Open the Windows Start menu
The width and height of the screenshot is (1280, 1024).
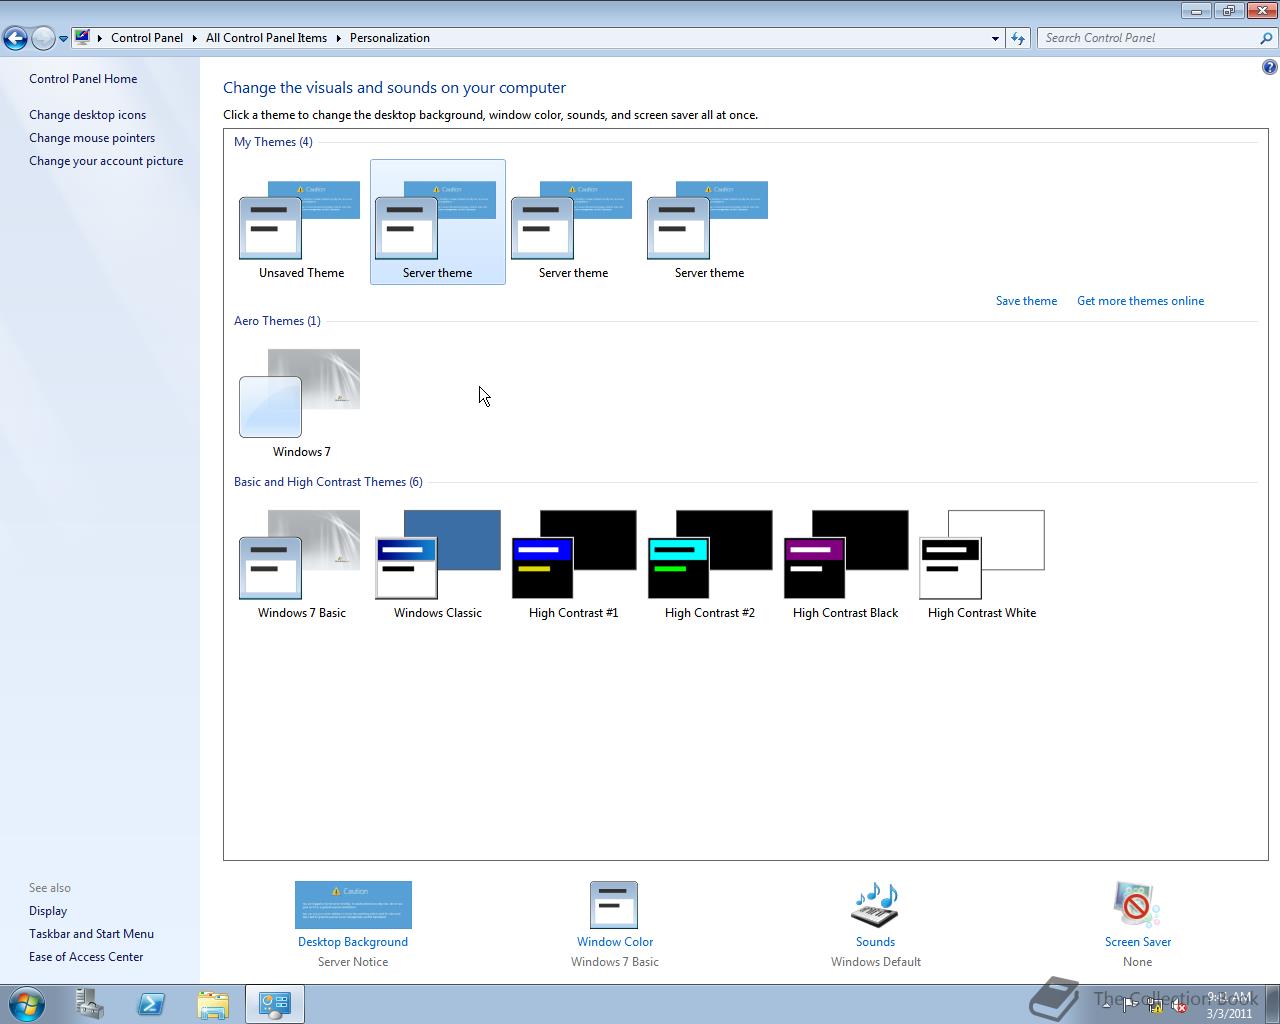coord(27,1004)
